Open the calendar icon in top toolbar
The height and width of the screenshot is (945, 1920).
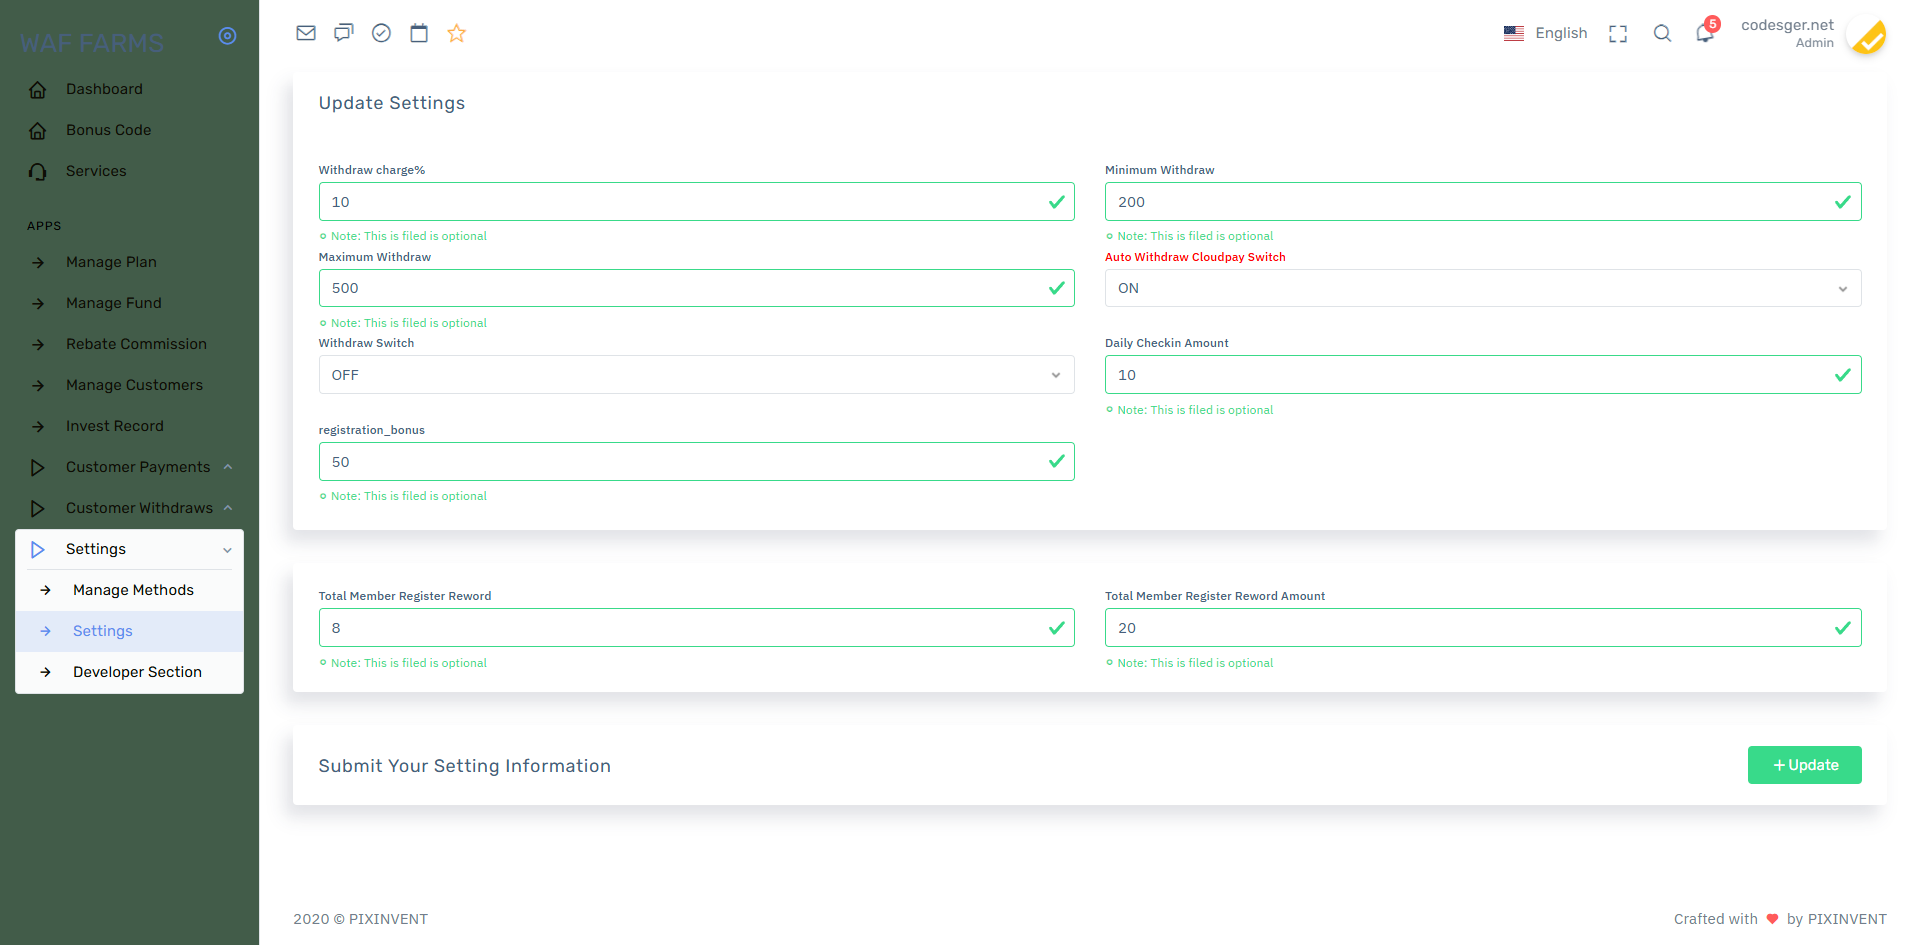pyautogui.click(x=419, y=33)
